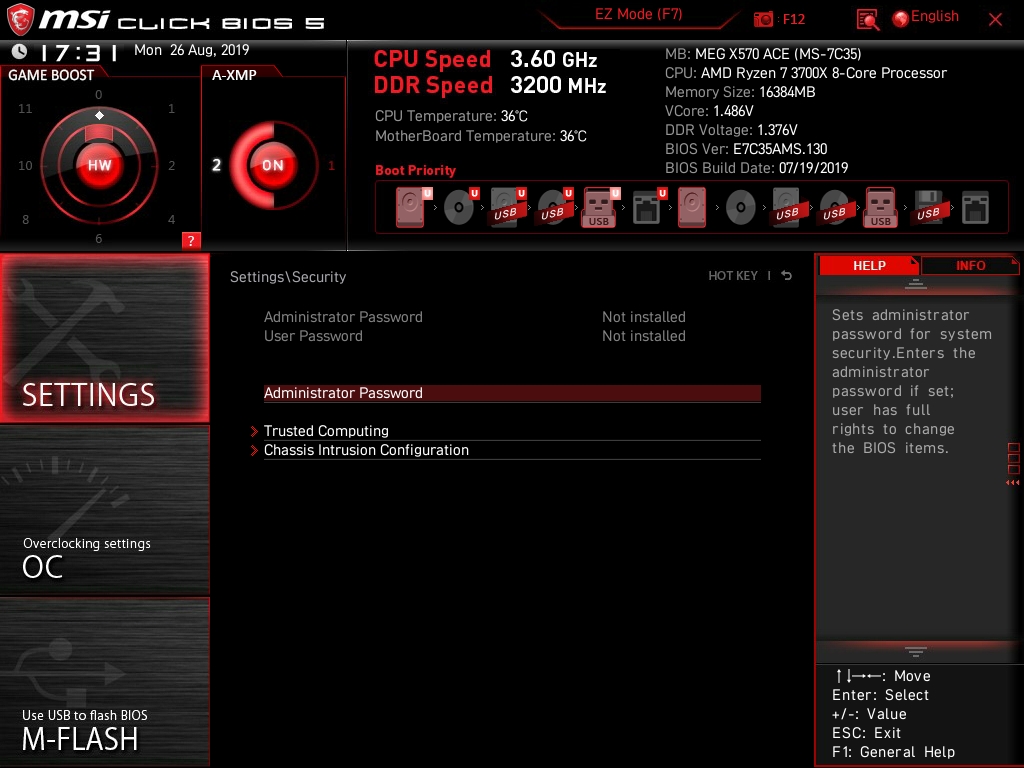Click the GAME BOOST panel title
This screenshot has height=768, width=1024.
(x=51, y=75)
